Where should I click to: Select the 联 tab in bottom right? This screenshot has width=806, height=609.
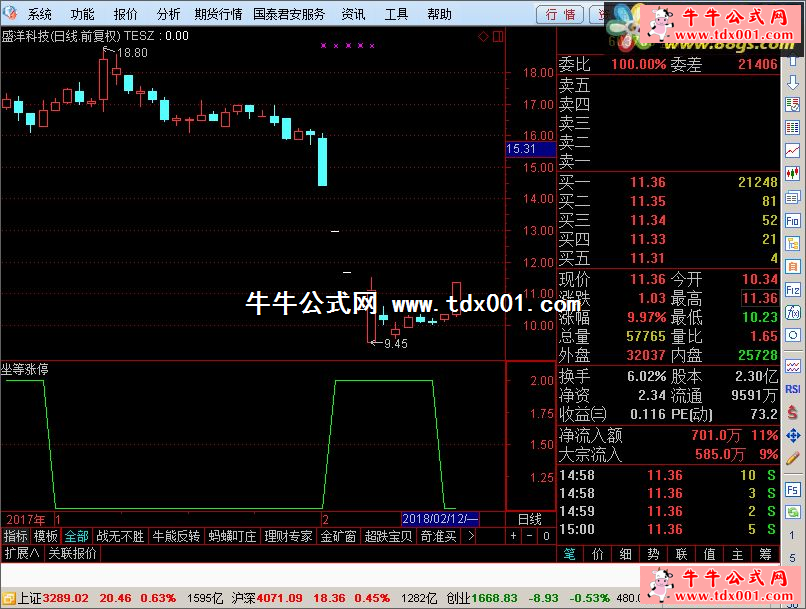(682, 554)
